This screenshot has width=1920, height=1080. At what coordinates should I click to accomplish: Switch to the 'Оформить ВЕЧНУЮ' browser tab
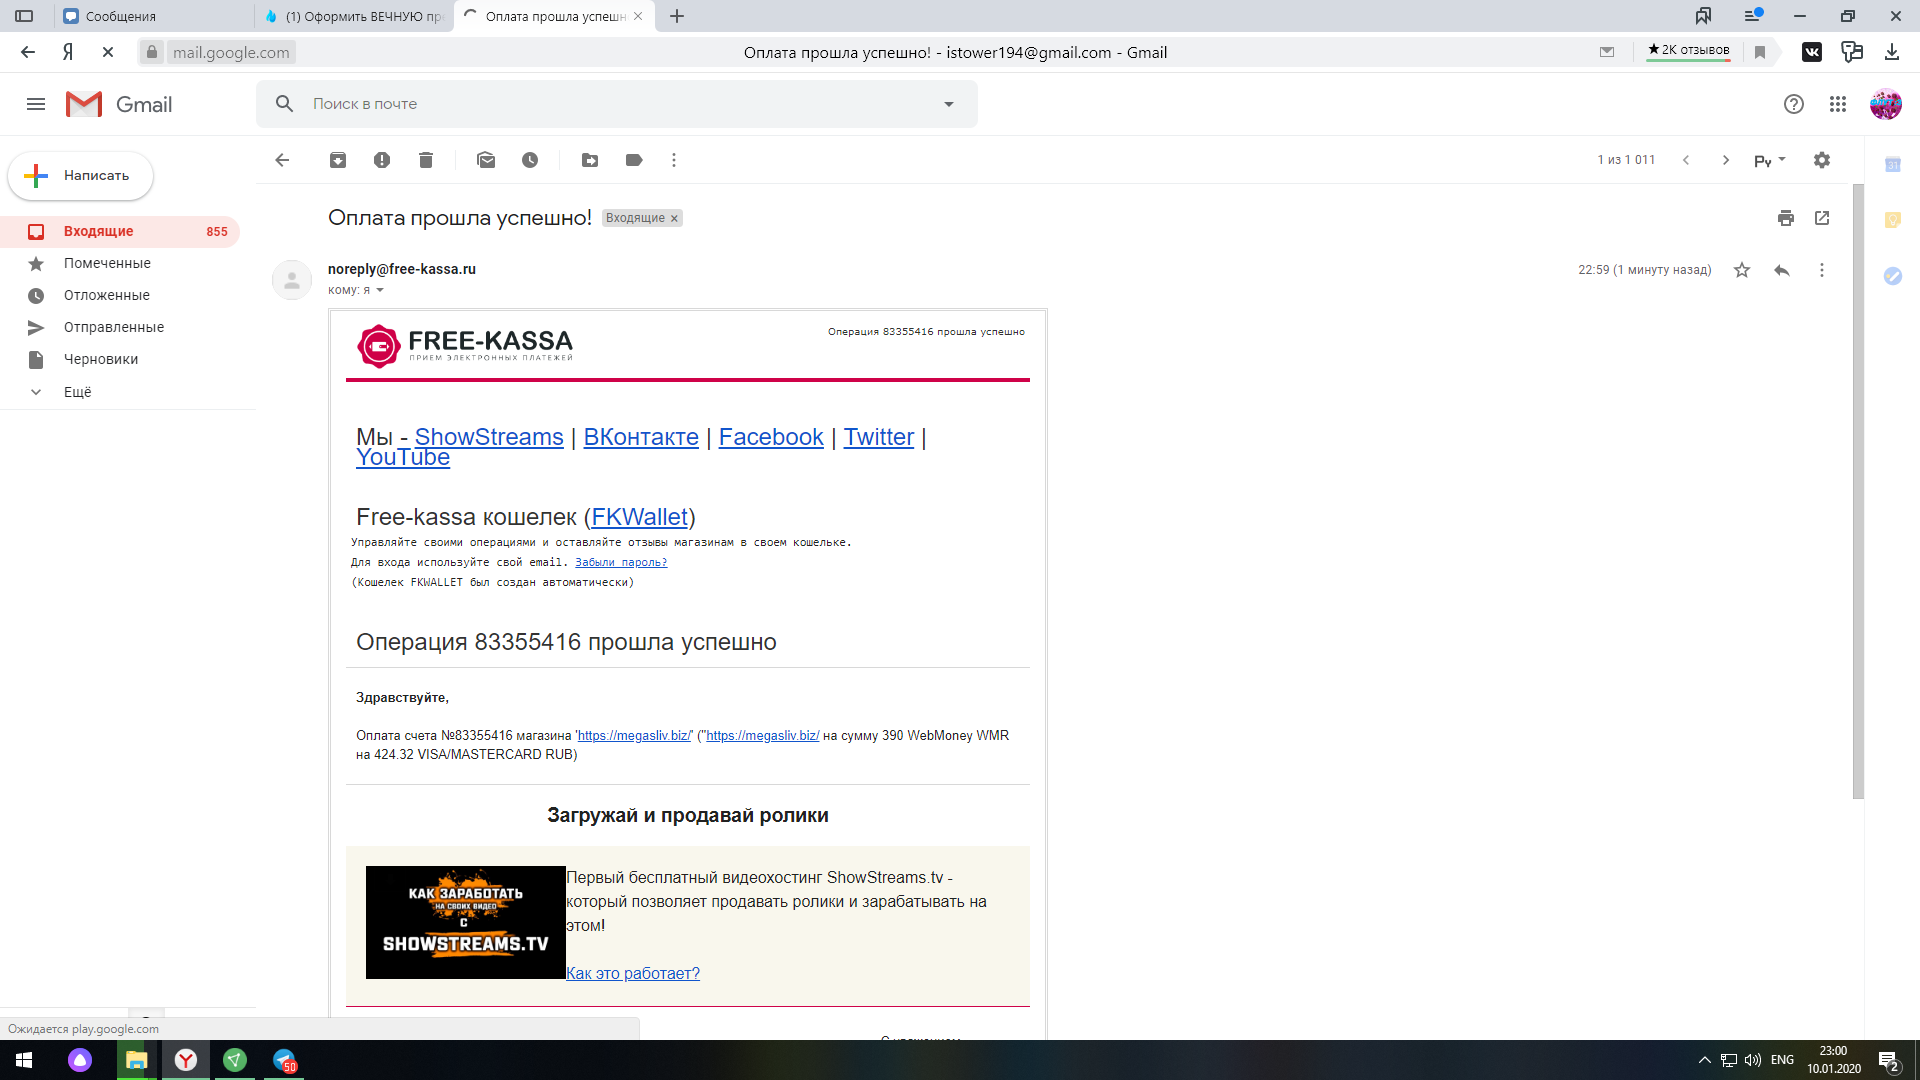[355, 16]
